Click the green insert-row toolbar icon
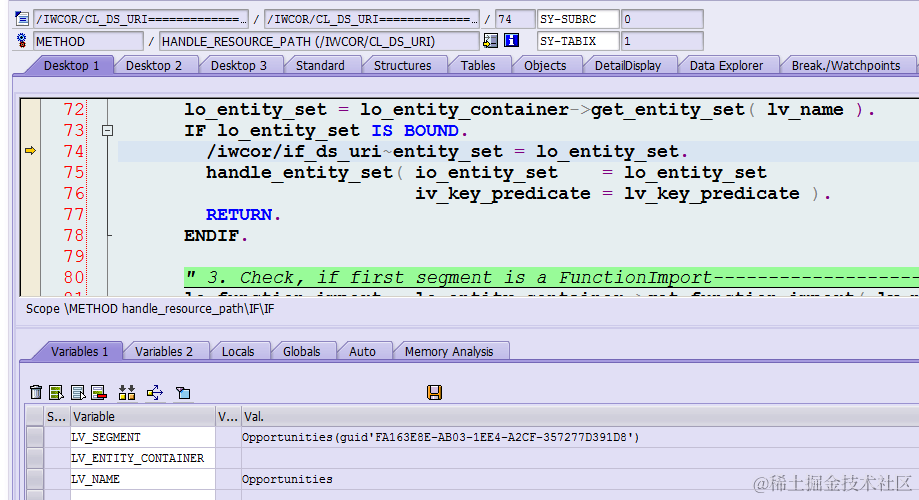The width and height of the screenshot is (919, 500). pos(56,392)
